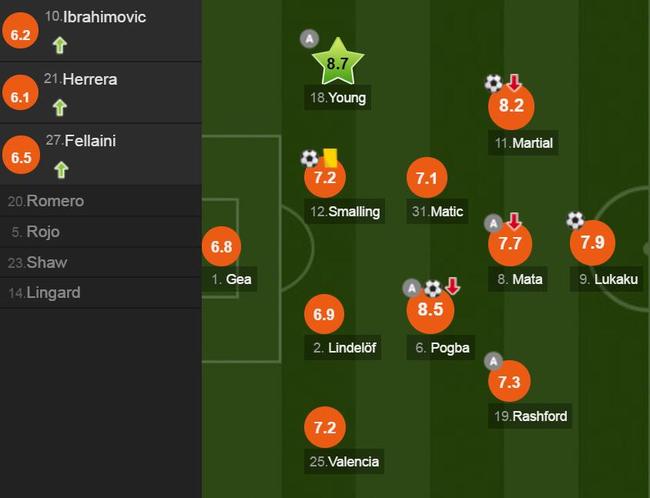Open the 25.Valencia player label
The width and height of the screenshot is (650, 498).
click(344, 462)
